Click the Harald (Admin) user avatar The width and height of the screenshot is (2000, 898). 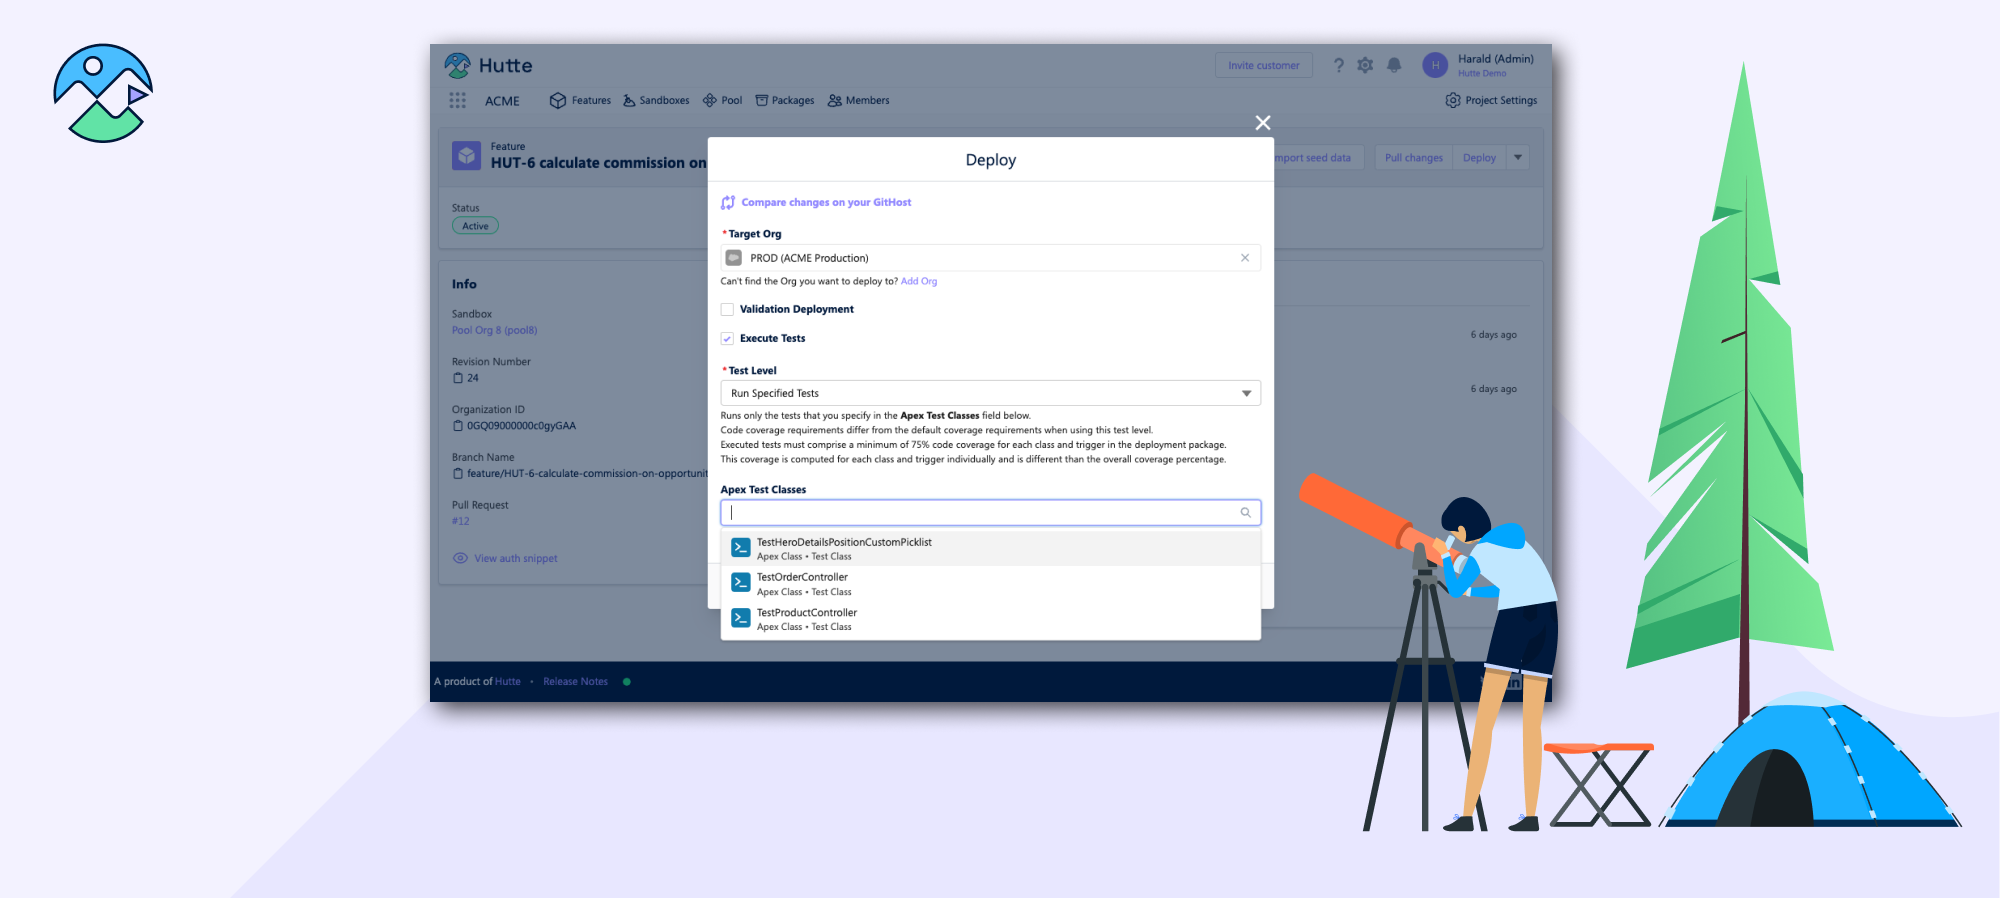(1435, 65)
